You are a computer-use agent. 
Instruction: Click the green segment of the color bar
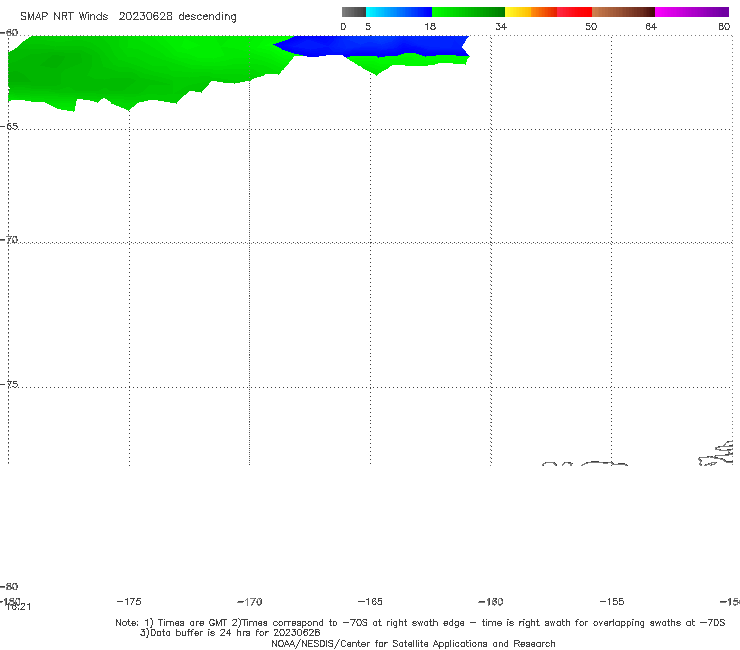point(468,12)
